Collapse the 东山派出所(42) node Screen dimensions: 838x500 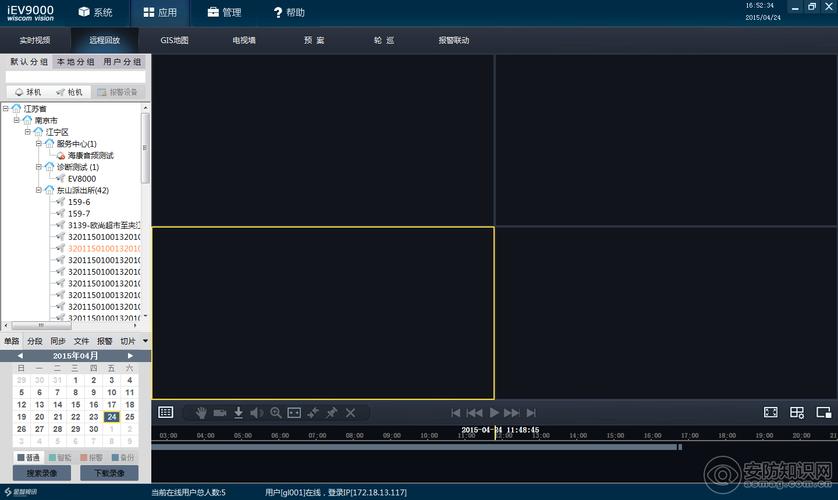pyautogui.click(x=38, y=190)
